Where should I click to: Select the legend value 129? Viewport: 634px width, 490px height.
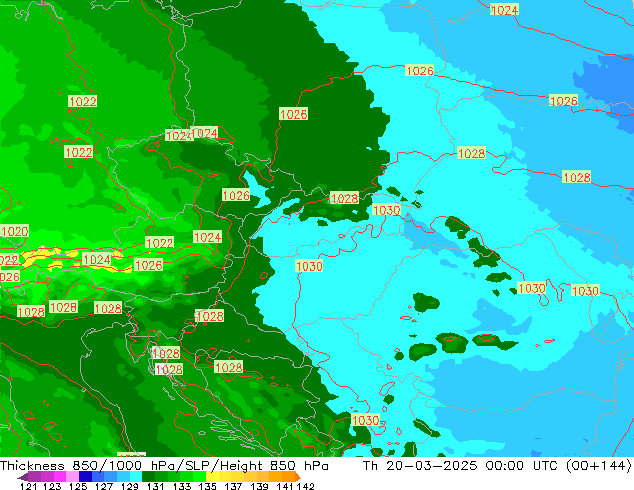129,486
